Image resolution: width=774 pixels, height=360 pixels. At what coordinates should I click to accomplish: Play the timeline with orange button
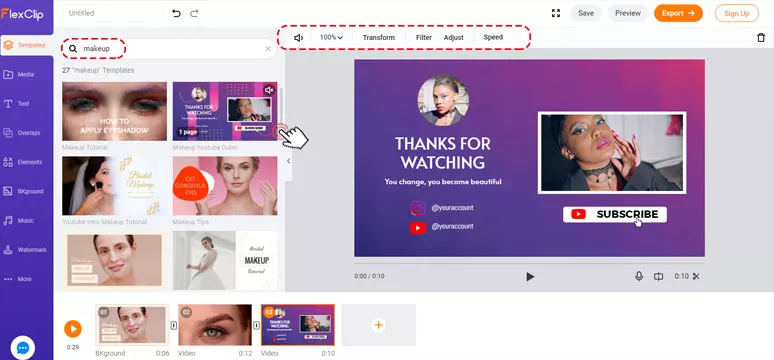coord(73,328)
